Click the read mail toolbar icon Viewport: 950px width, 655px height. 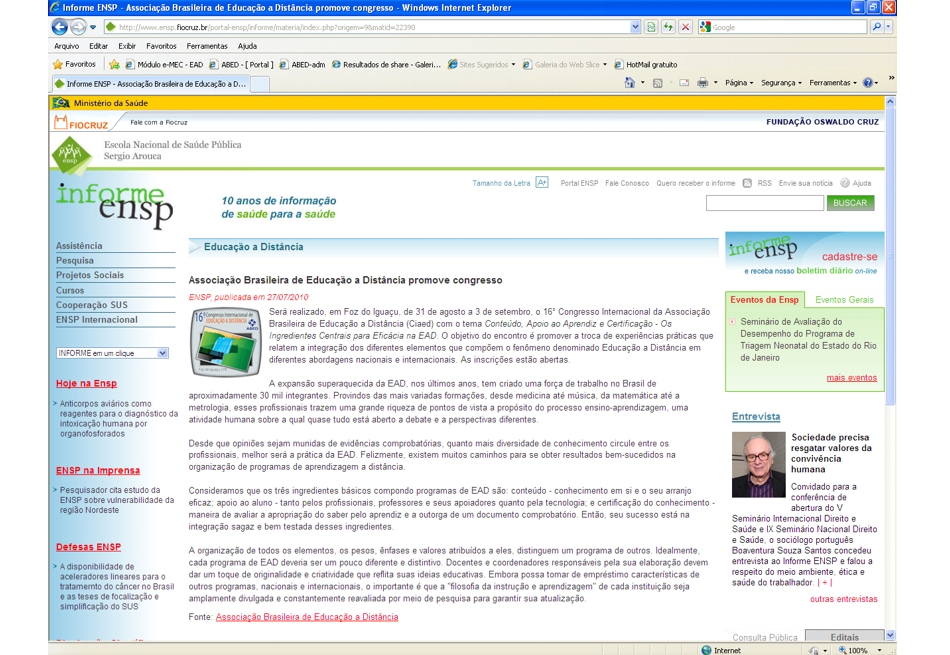tap(684, 83)
